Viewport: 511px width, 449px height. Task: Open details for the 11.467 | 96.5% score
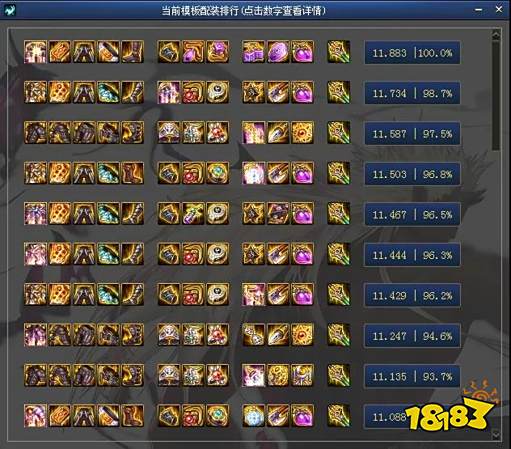(x=412, y=214)
